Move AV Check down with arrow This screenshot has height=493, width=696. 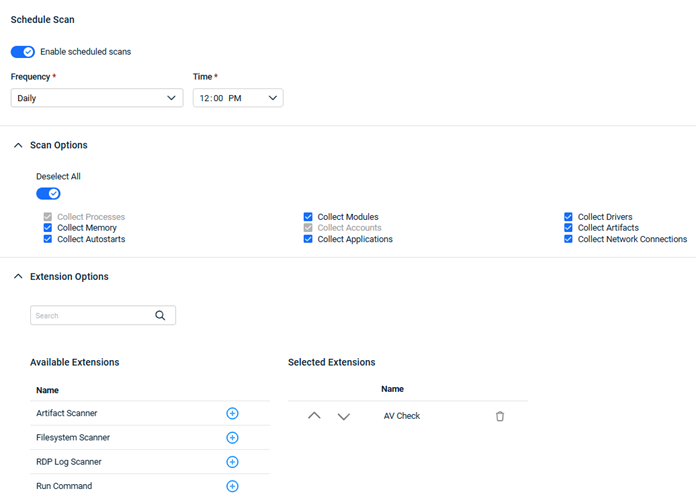tap(344, 417)
